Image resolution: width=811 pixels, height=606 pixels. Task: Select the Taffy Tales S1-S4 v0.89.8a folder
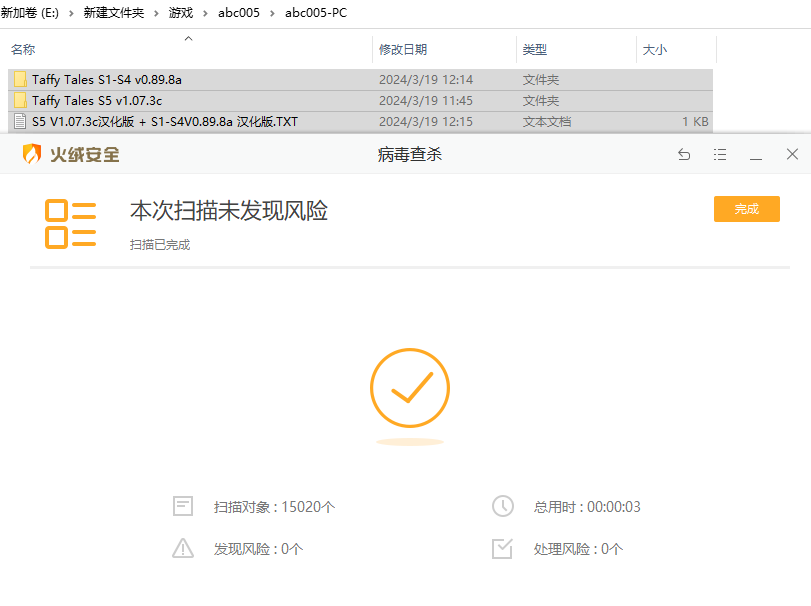tap(106, 79)
